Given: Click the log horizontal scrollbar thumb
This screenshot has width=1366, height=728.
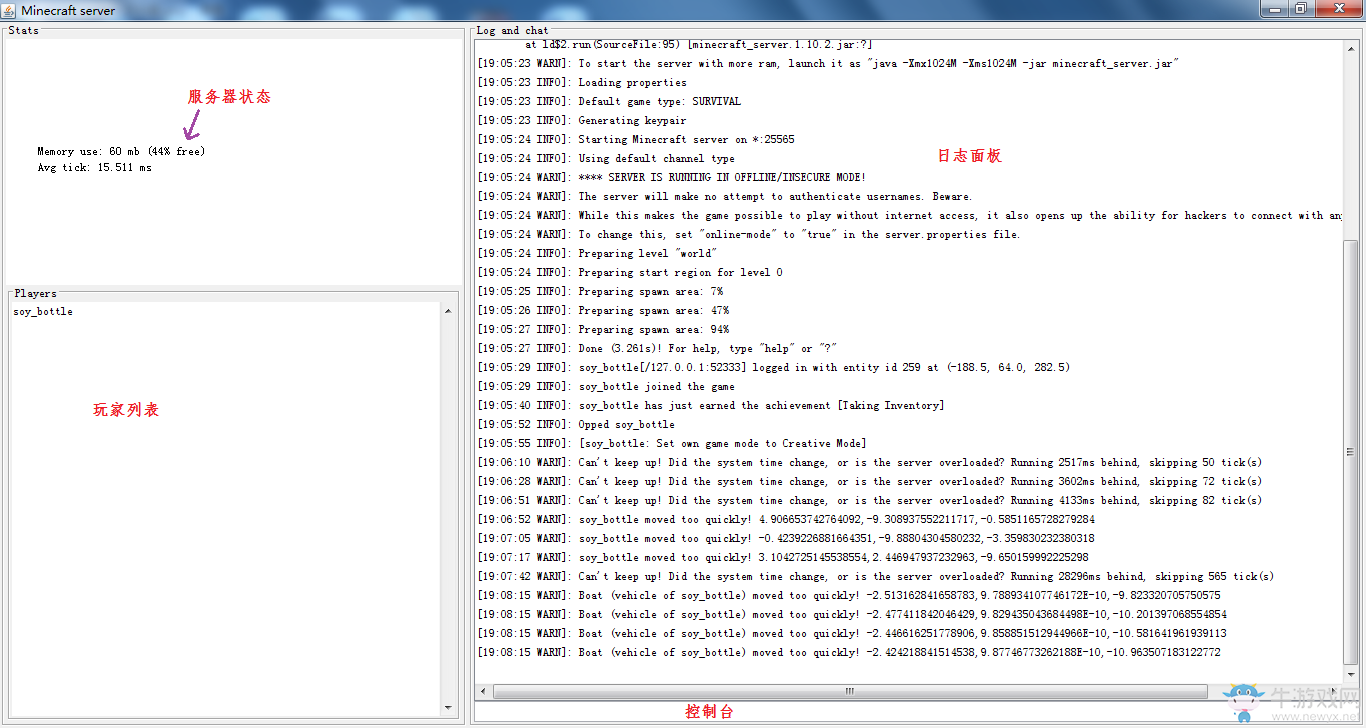Looking at the screenshot, I should [850, 691].
